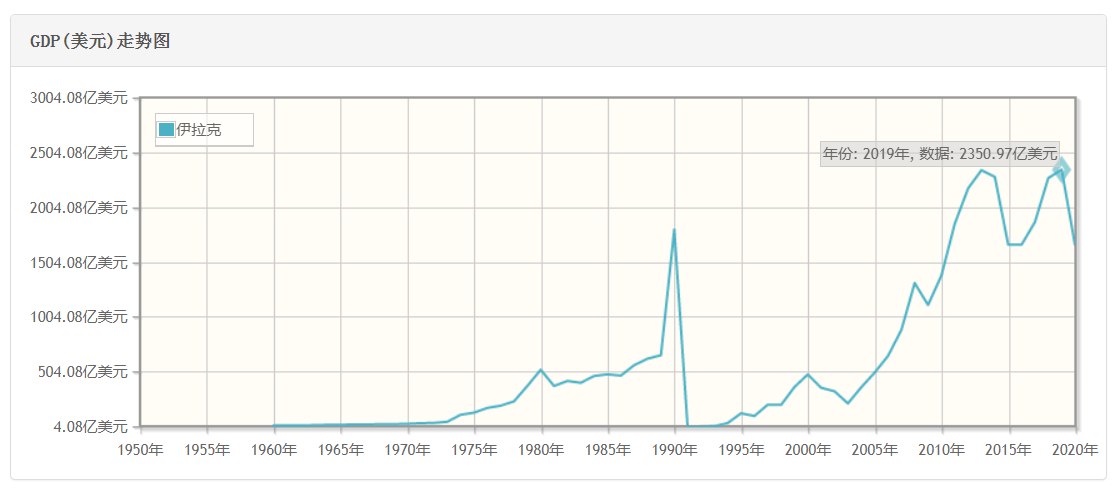Screen dimensions: 1120x489
Task: Click the 2010年 x-axis label
Action: click(942, 450)
